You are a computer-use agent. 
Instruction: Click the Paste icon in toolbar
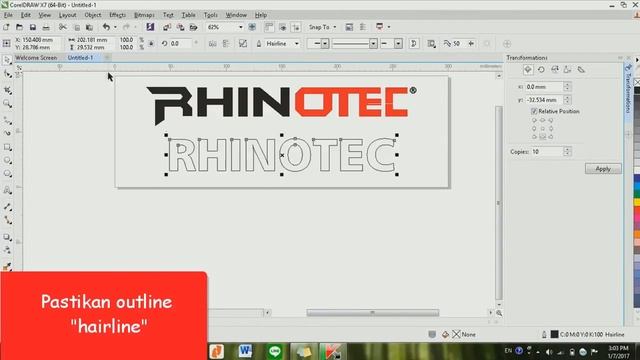click(x=89, y=27)
